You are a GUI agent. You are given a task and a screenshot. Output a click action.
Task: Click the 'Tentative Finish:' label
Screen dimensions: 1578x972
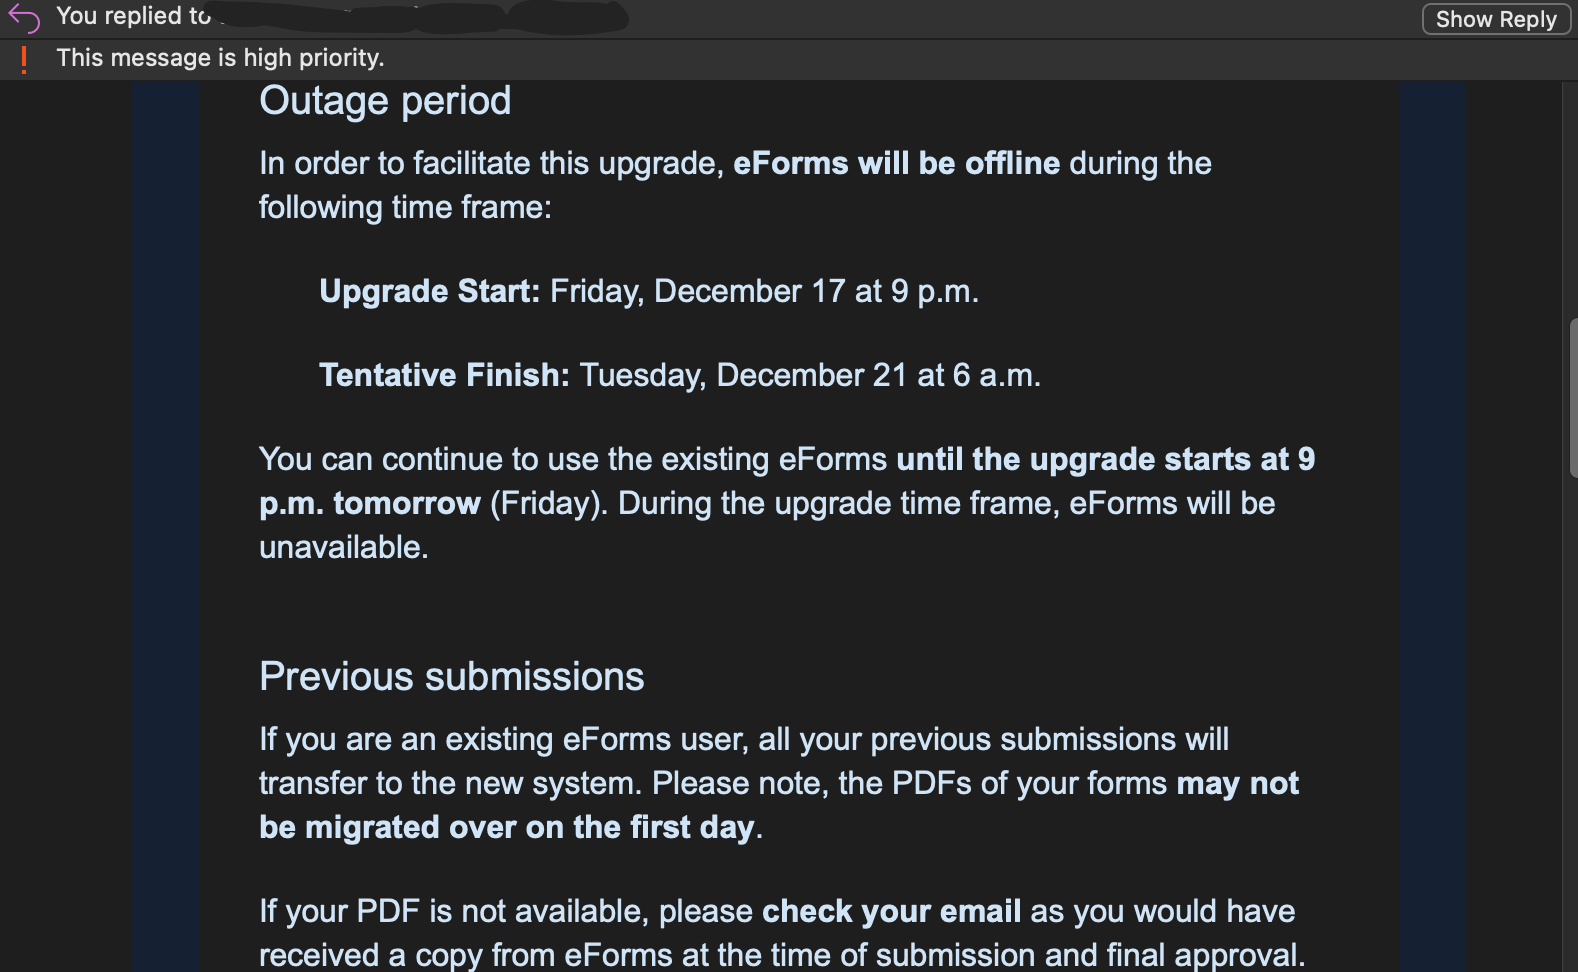click(444, 375)
